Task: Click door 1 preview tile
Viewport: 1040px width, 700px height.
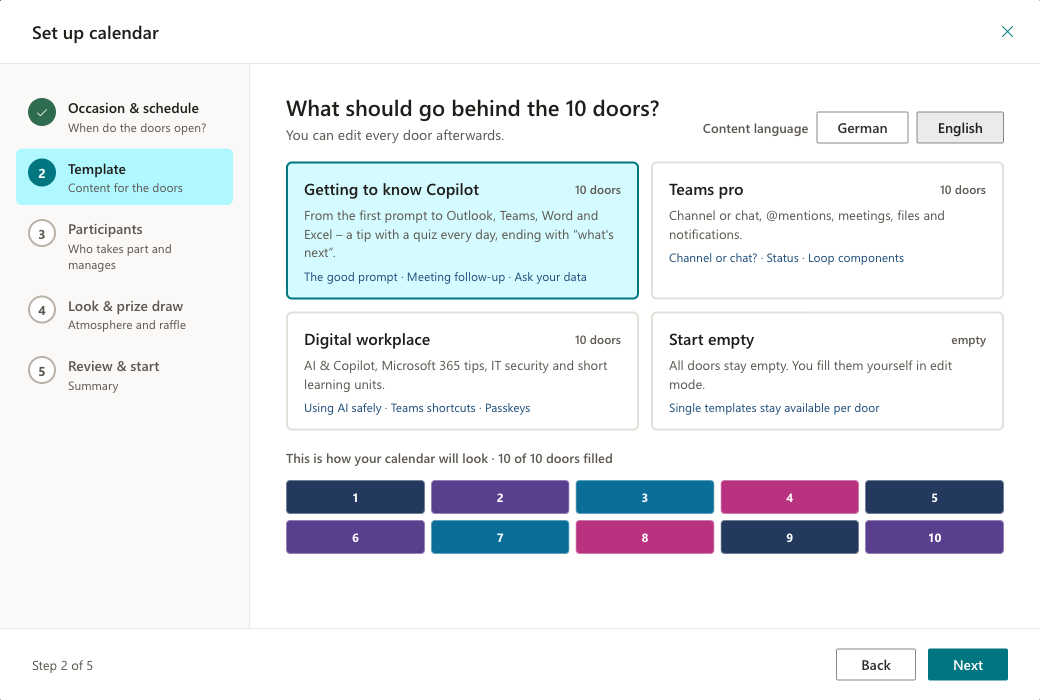Action: tap(356, 497)
